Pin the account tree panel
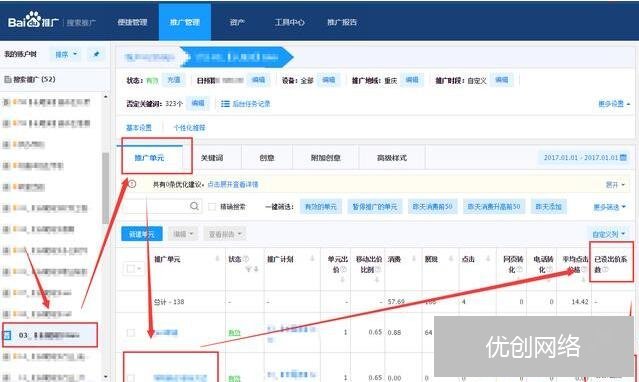The image size is (639, 382). click(96, 54)
